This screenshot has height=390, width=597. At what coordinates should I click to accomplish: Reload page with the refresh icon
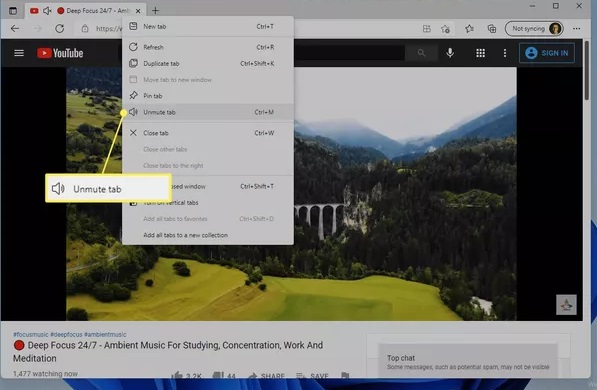point(59,29)
